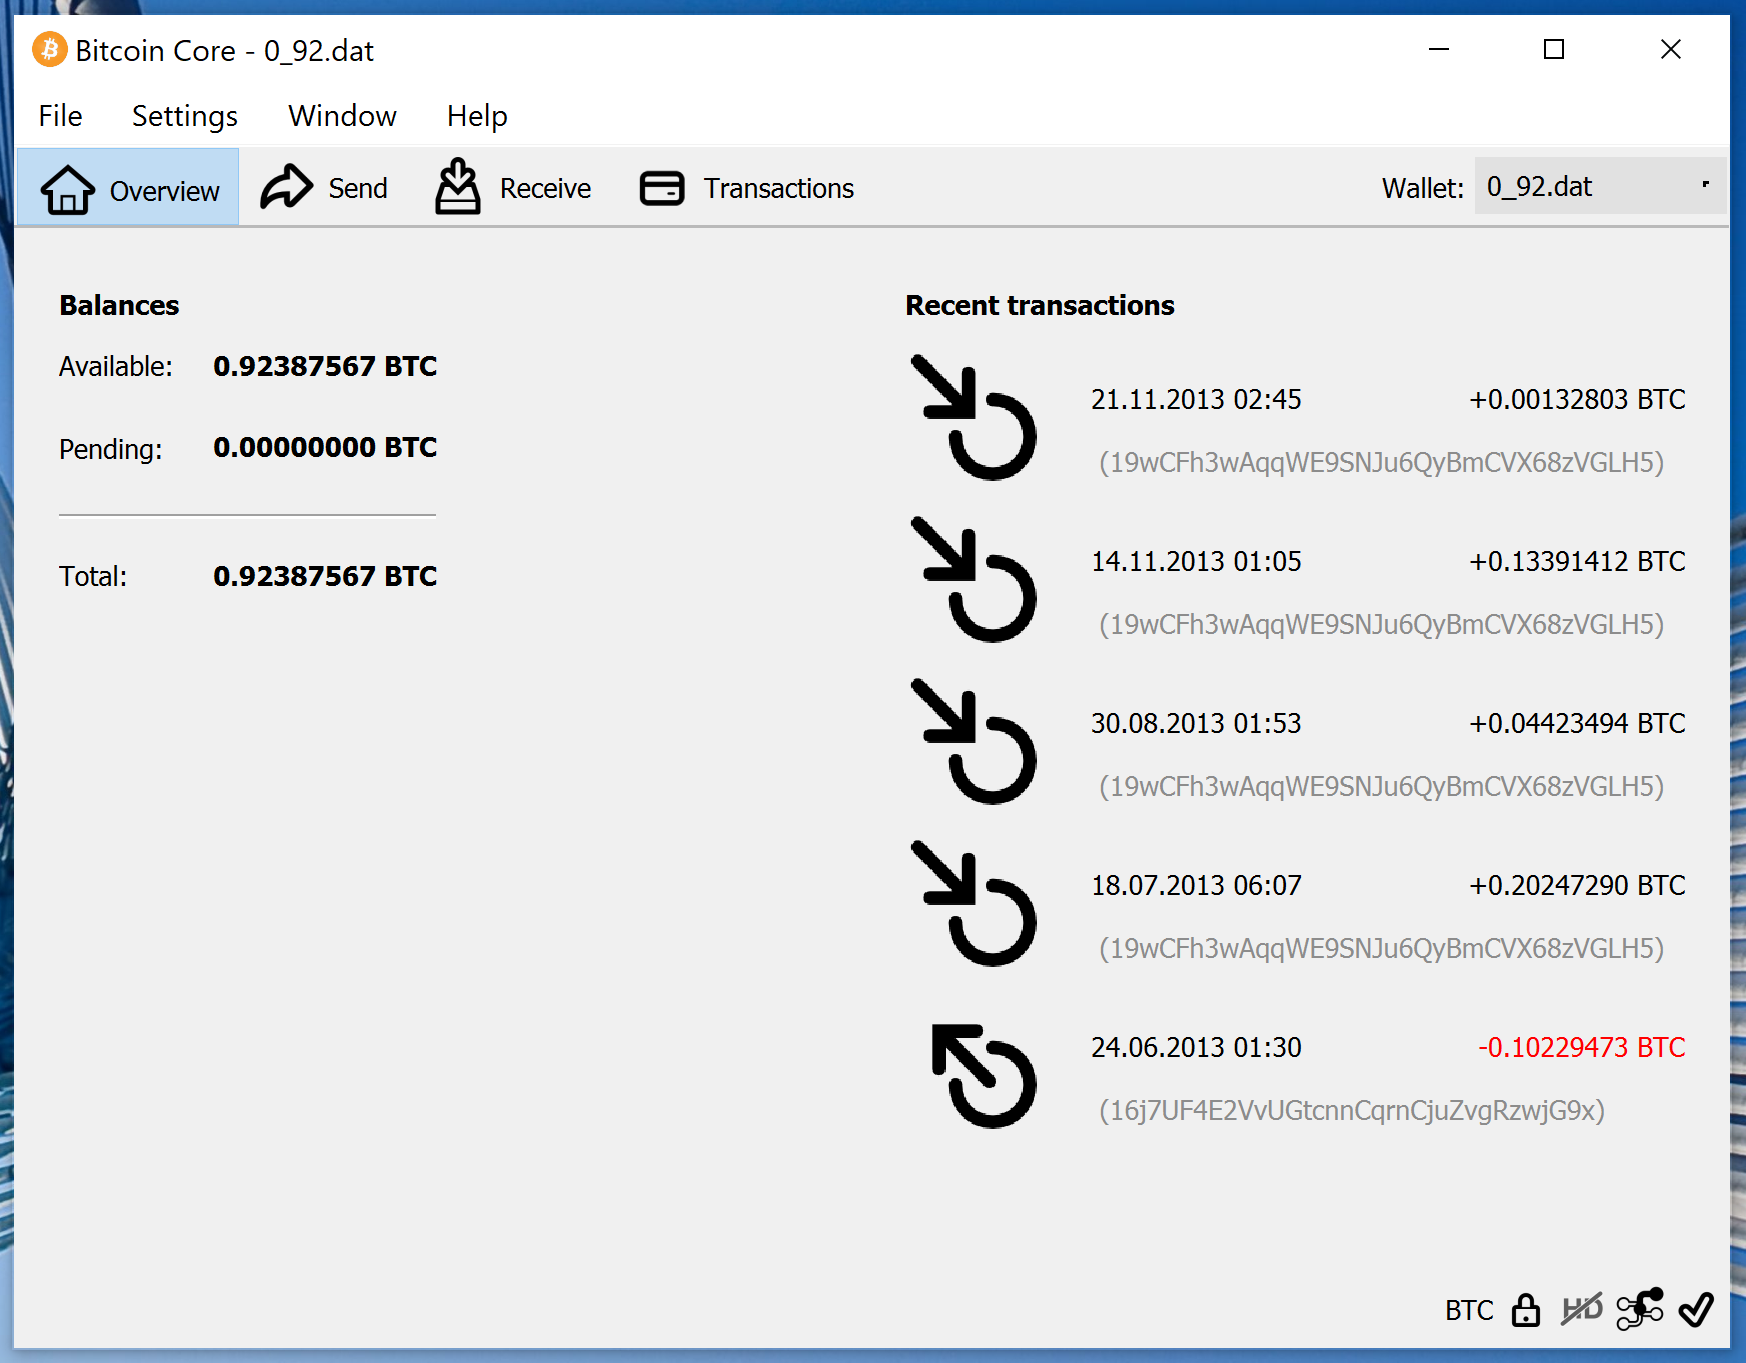Open the Help menu
This screenshot has width=1746, height=1363.
477,116
